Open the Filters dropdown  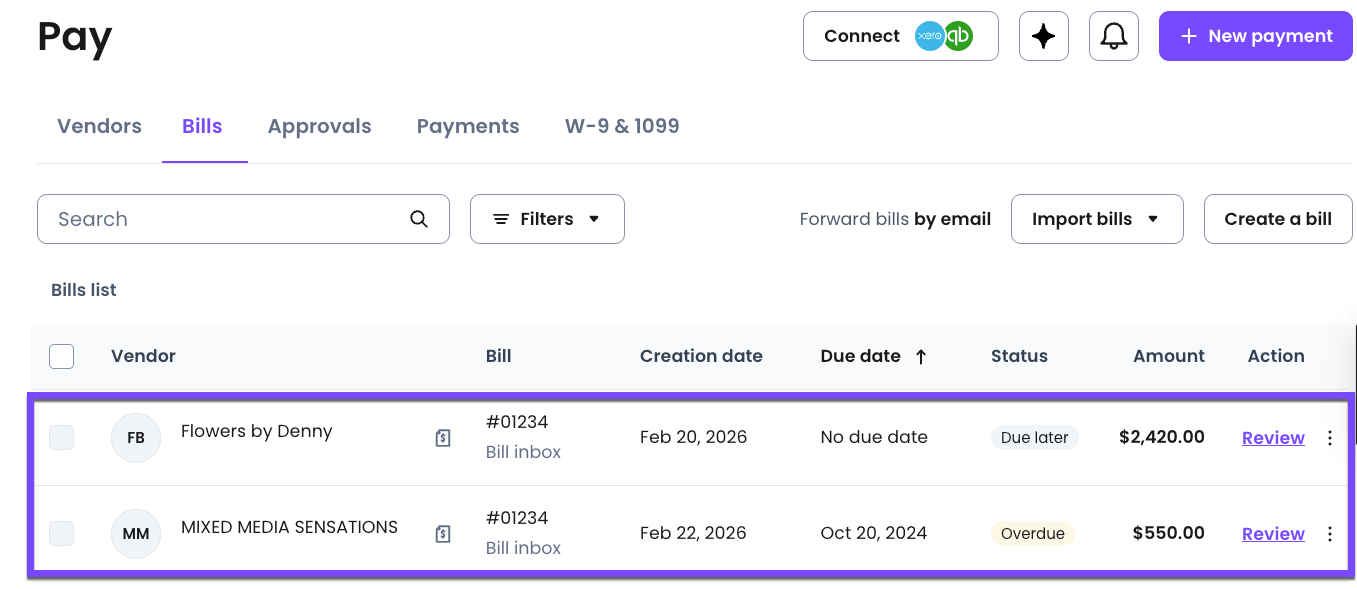pyautogui.click(x=547, y=218)
